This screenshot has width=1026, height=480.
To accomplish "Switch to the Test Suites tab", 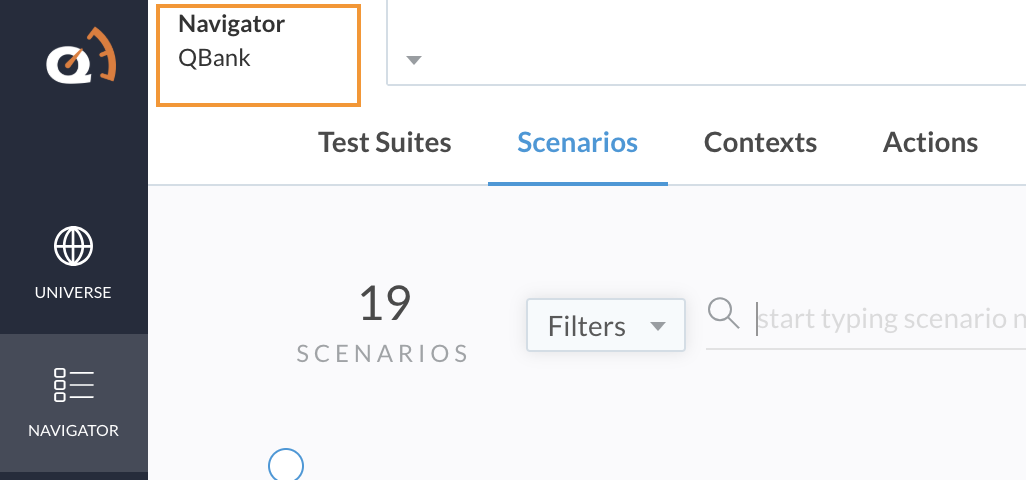I will click(385, 143).
